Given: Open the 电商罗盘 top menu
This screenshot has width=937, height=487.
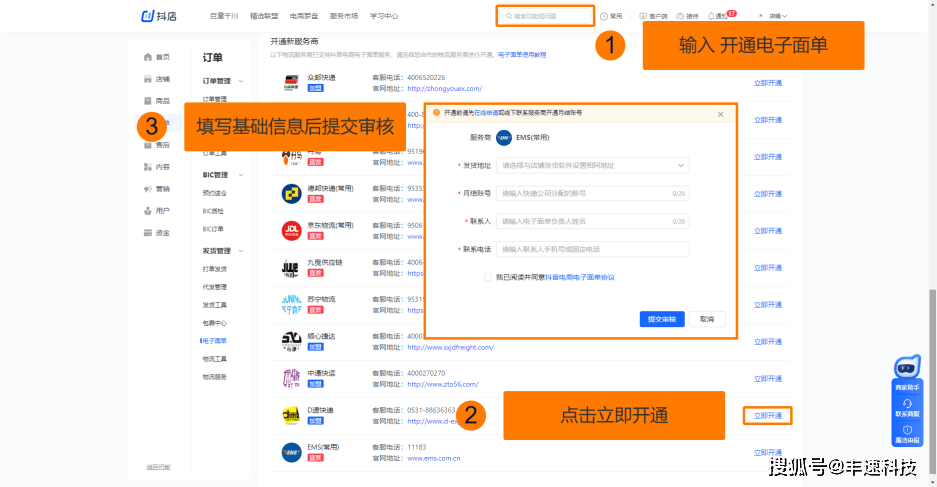Looking at the screenshot, I should click(304, 16).
